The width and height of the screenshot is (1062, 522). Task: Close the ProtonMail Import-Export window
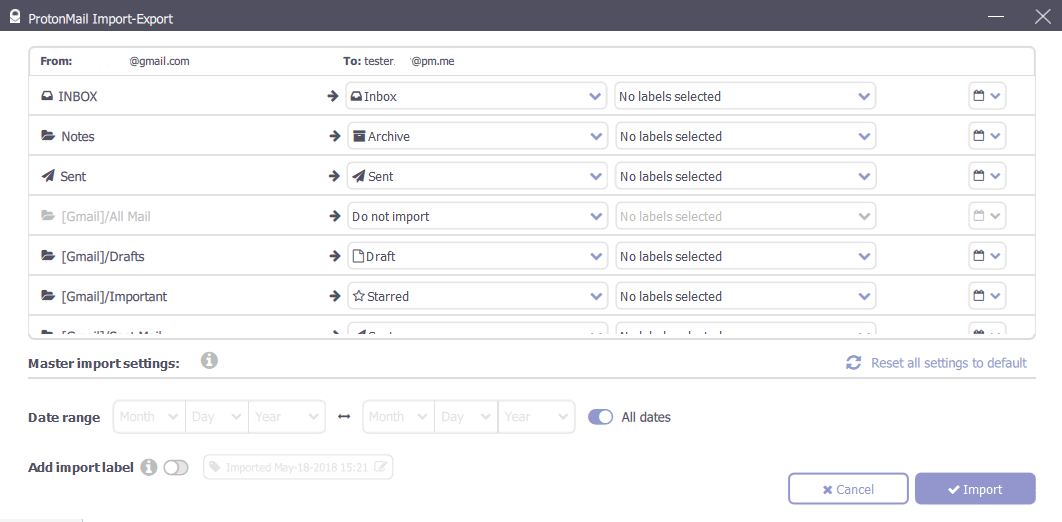[x=1043, y=16]
